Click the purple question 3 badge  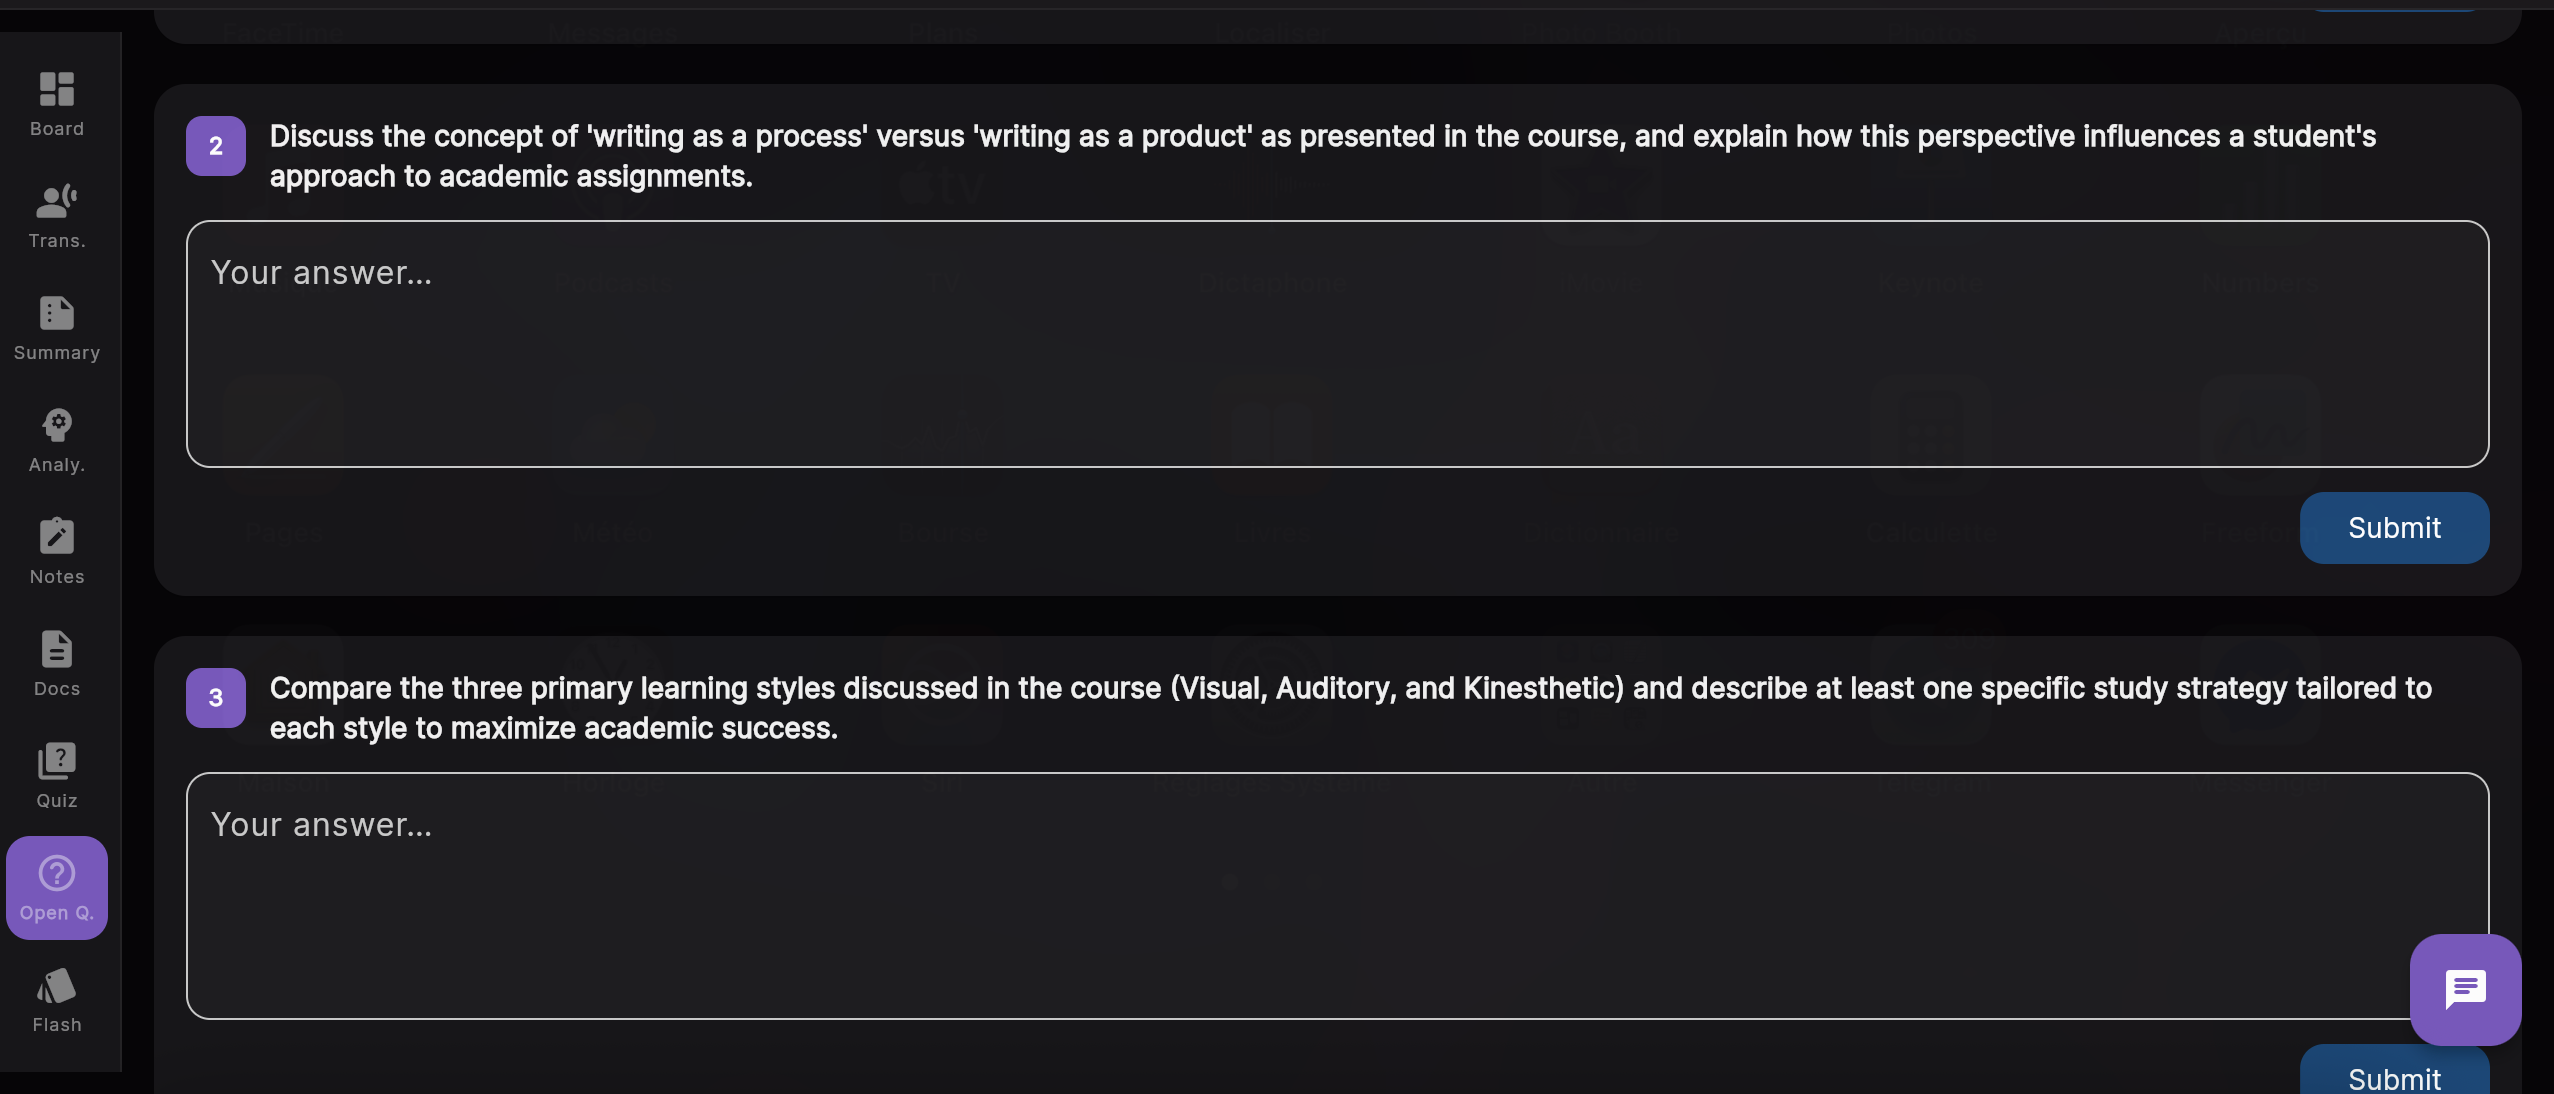pos(215,698)
